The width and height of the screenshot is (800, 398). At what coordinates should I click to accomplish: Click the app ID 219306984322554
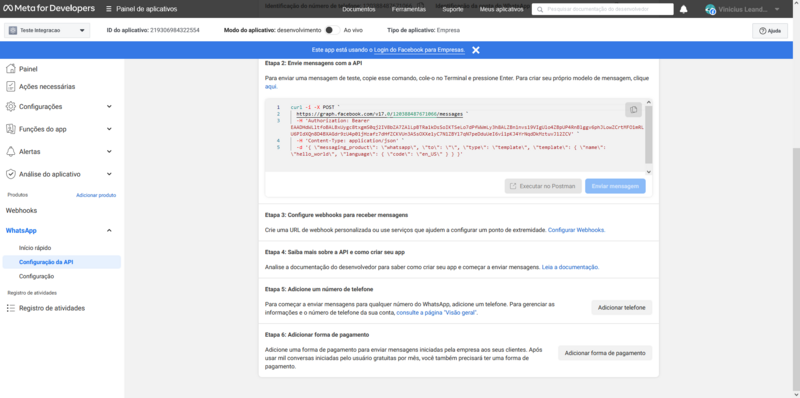point(174,30)
